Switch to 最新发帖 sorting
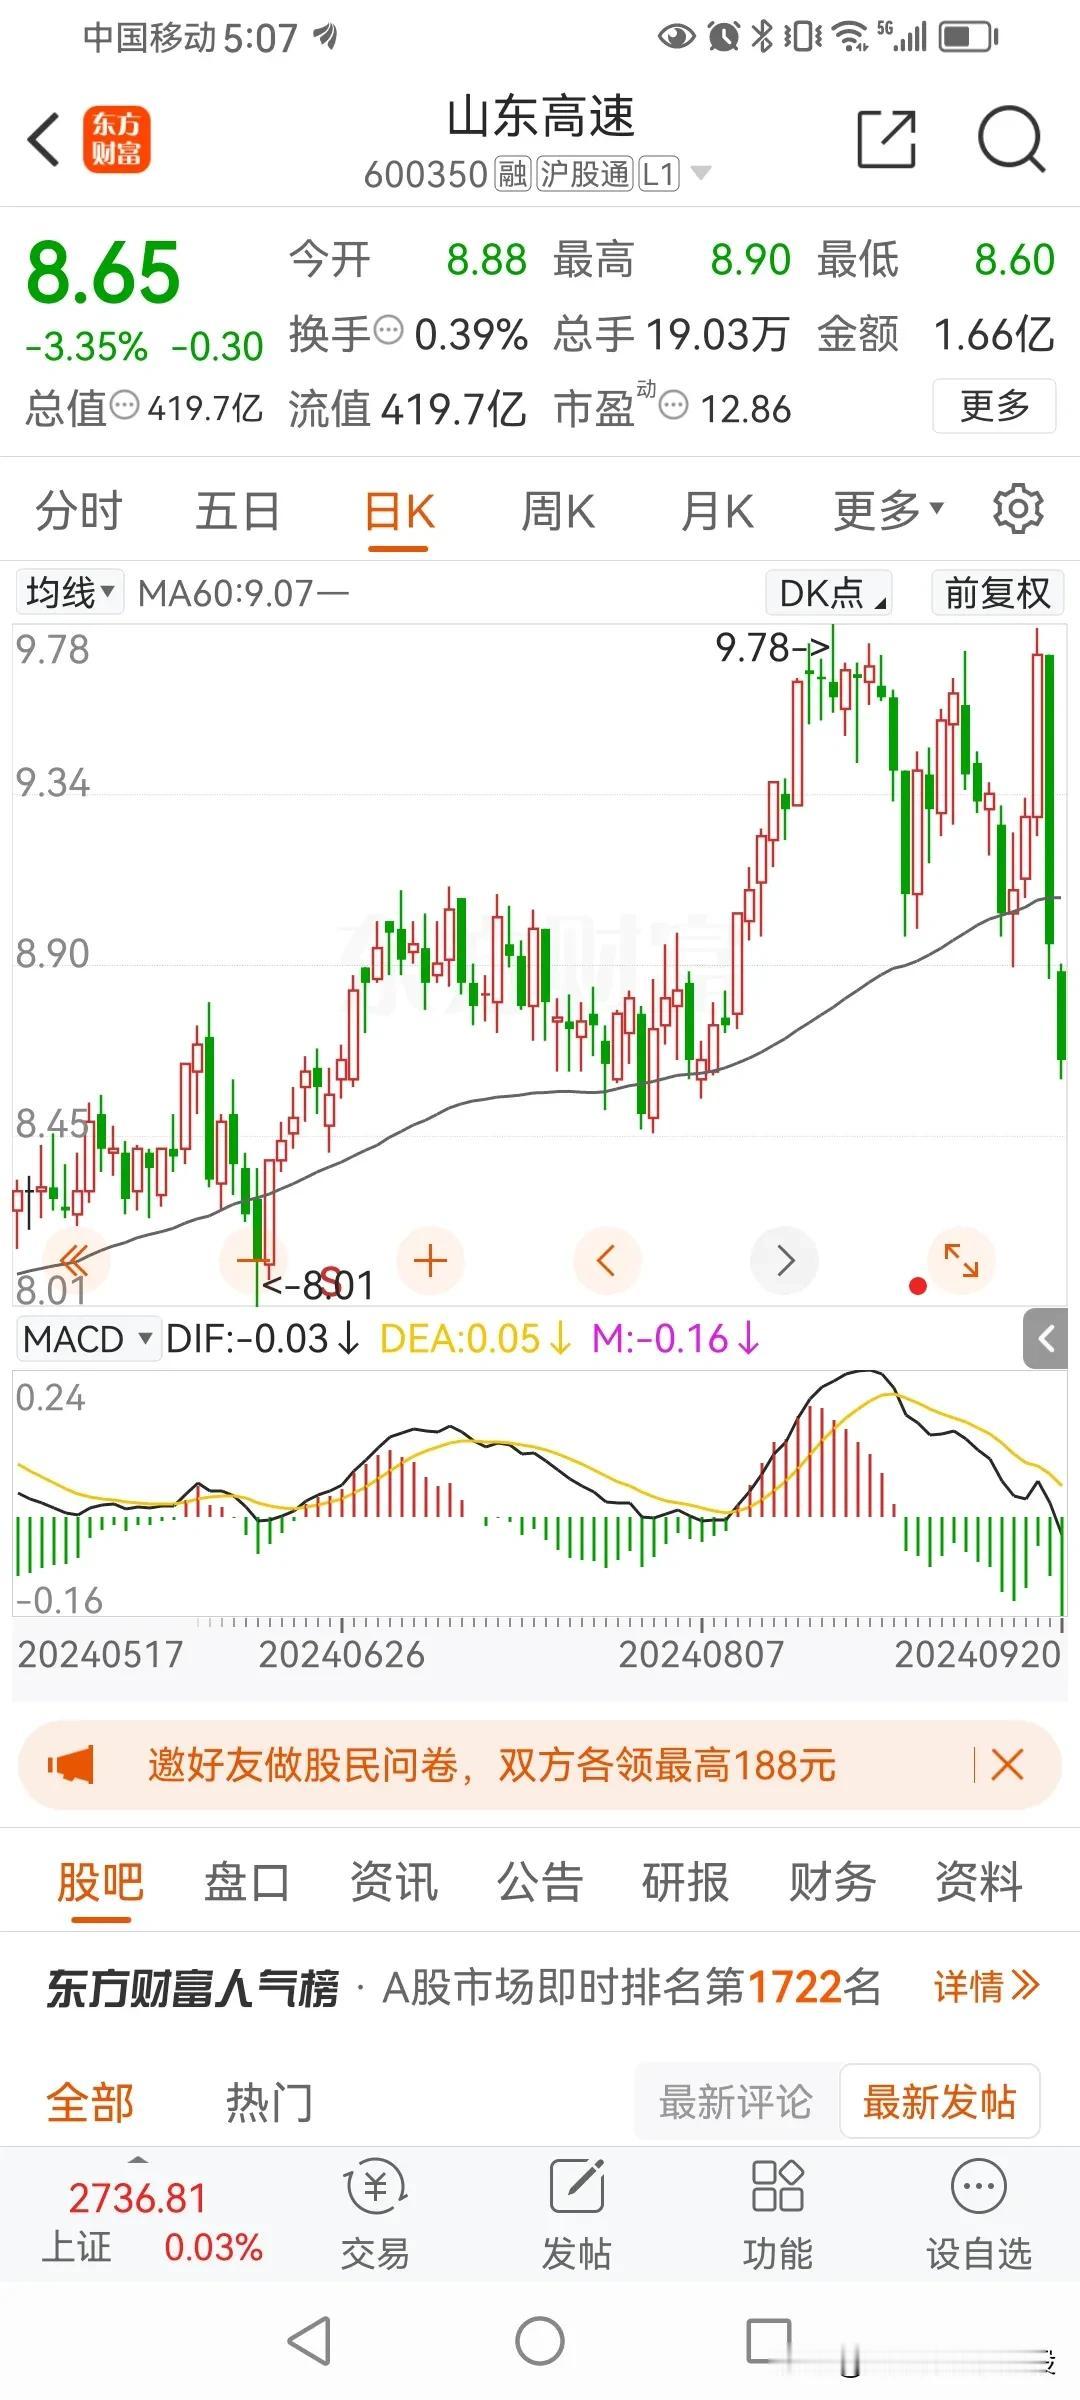Image resolution: width=1080 pixels, height=2400 pixels. click(x=939, y=2100)
